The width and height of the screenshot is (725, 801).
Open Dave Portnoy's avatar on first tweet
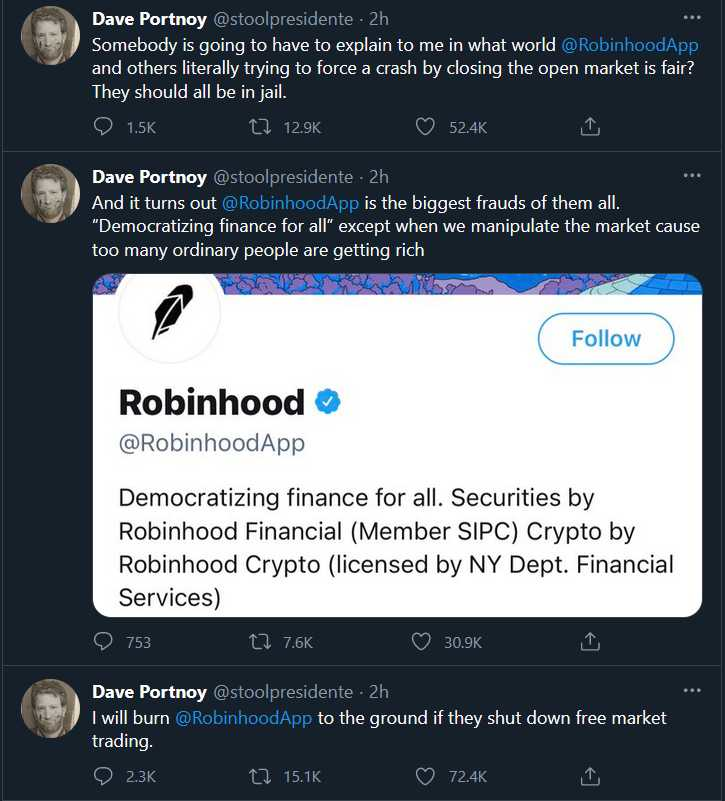click(x=50, y=35)
